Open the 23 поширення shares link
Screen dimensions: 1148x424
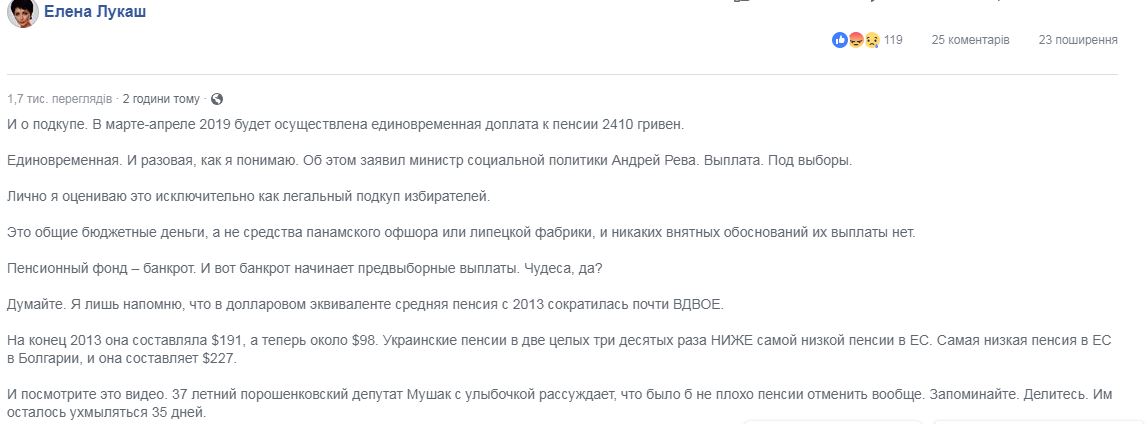coord(1077,40)
